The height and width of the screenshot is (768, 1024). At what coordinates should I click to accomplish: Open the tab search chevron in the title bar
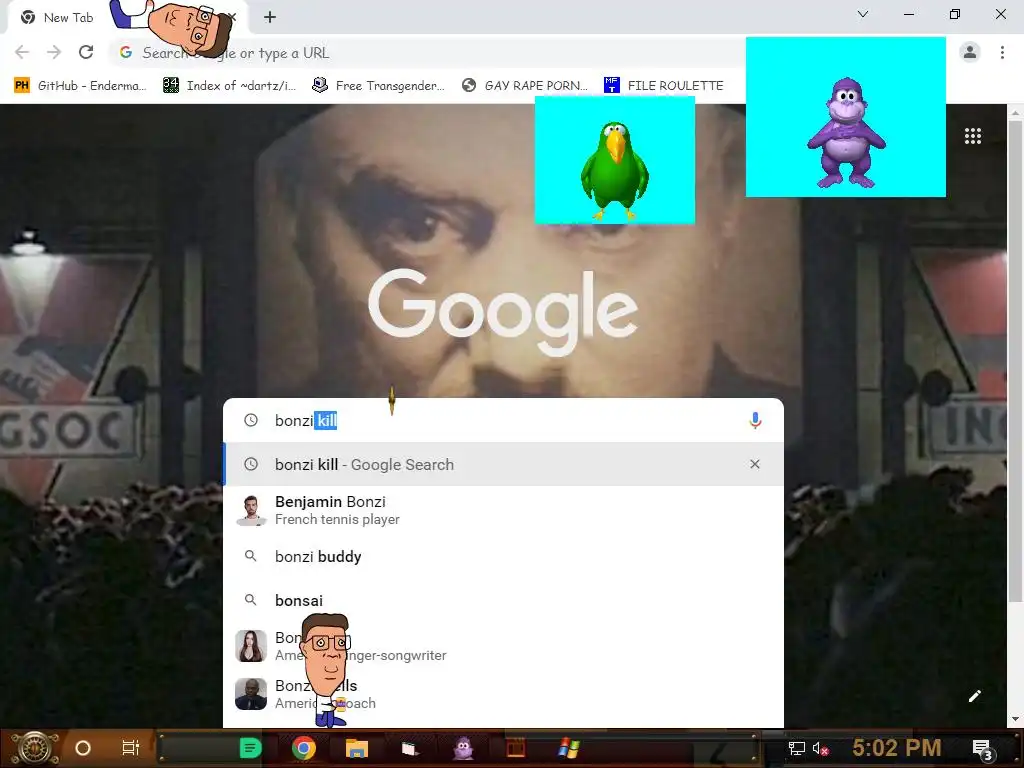tap(863, 14)
